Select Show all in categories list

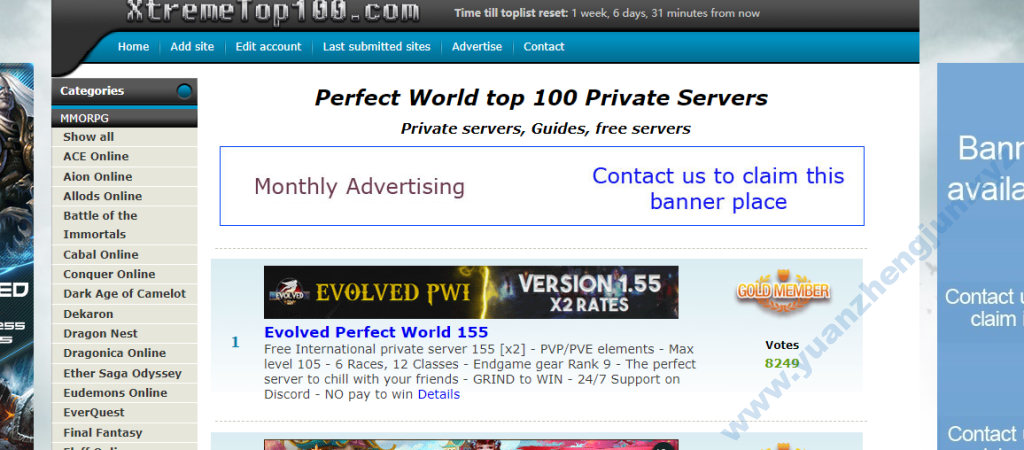pyautogui.click(x=89, y=137)
